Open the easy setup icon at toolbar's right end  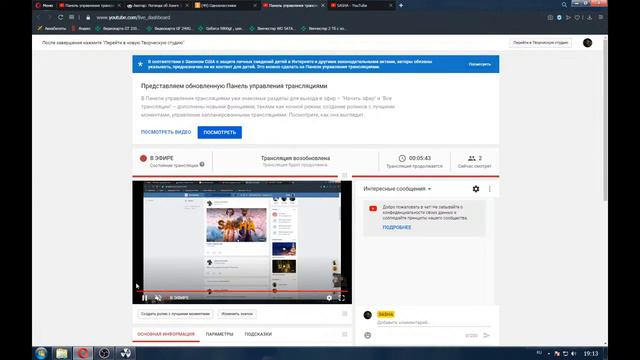coord(601,18)
